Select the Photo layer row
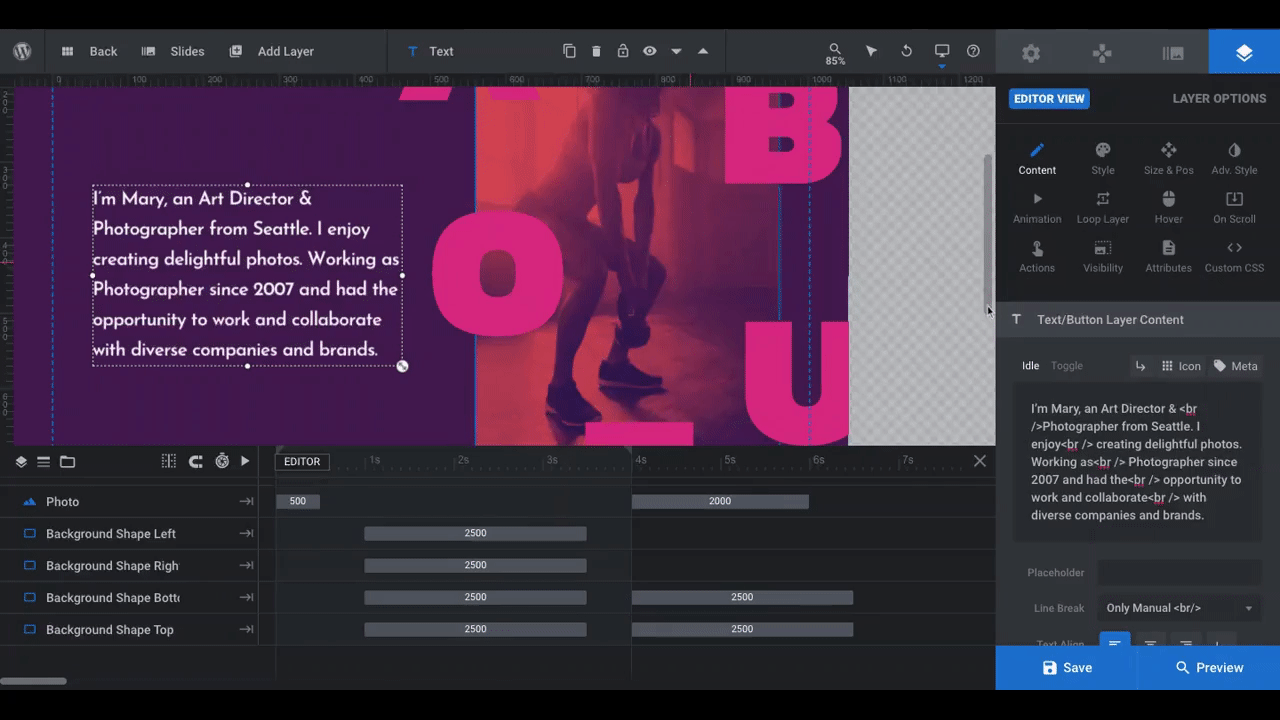 pyautogui.click(x=129, y=502)
